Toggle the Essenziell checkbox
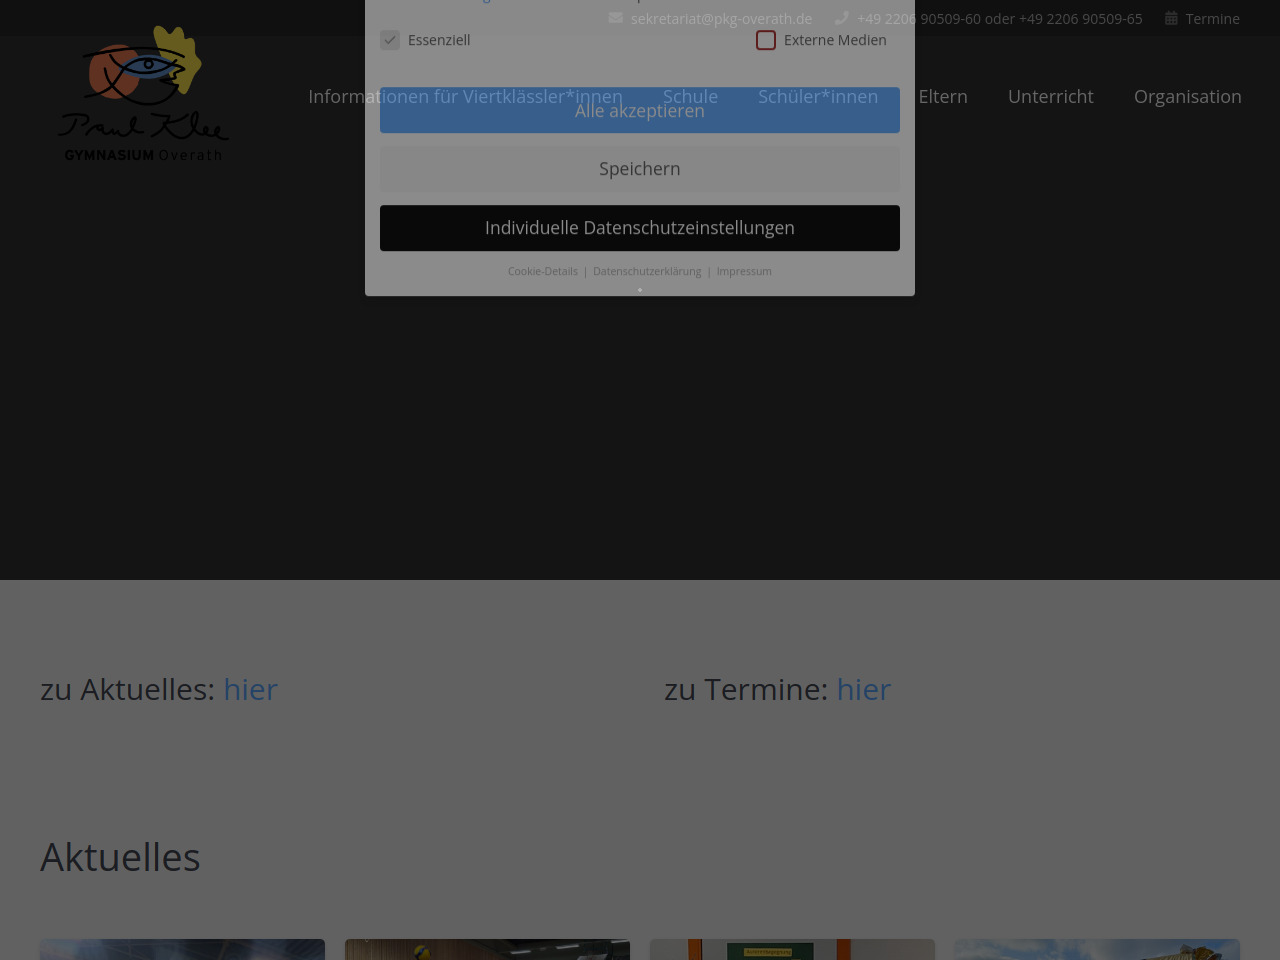This screenshot has width=1280, height=960. coord(390,40)
